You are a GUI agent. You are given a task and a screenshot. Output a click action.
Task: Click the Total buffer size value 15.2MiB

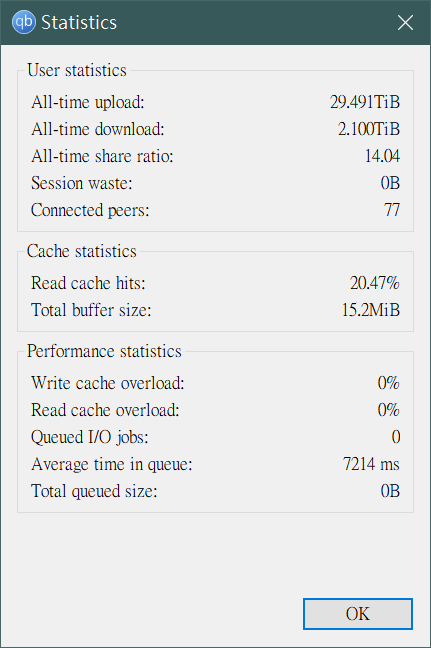coord(371,310)
